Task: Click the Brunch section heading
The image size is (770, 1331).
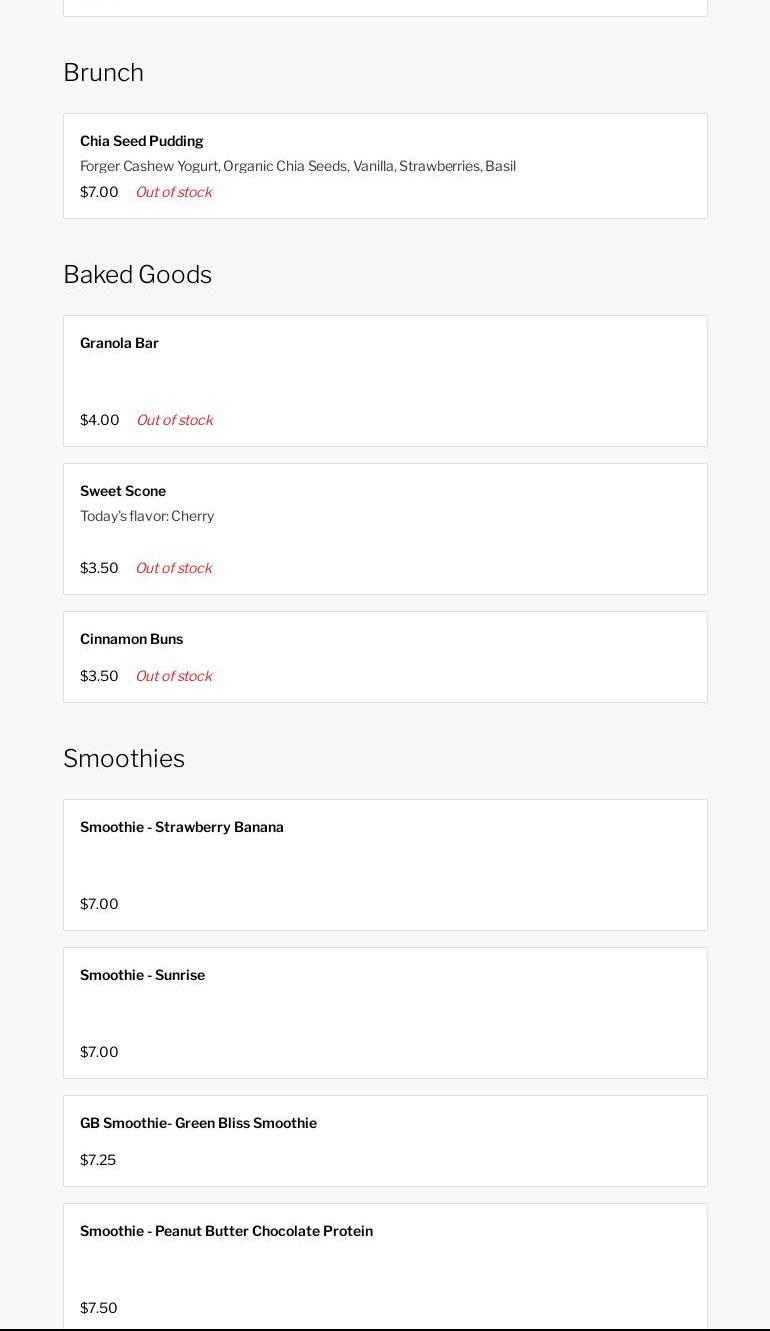Action: coord(103,72)
